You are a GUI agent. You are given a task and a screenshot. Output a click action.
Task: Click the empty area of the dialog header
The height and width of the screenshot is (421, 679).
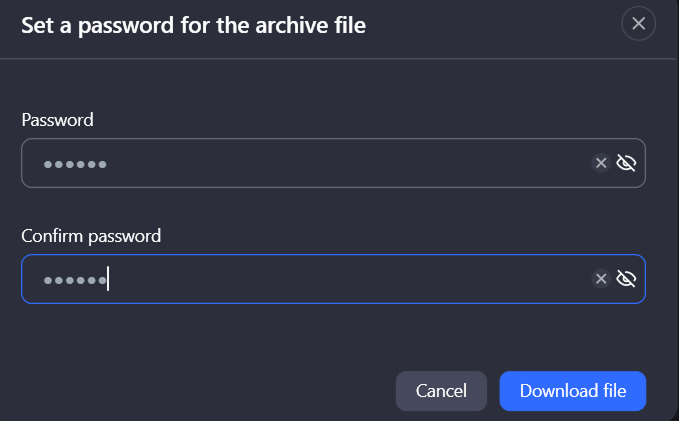click(x=490, y=25)
